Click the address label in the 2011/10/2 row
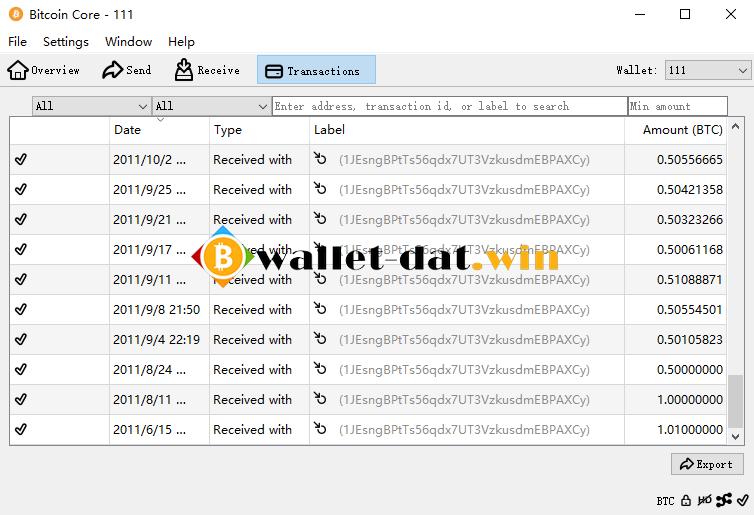The image size is (754, 515). coord(464,160)
